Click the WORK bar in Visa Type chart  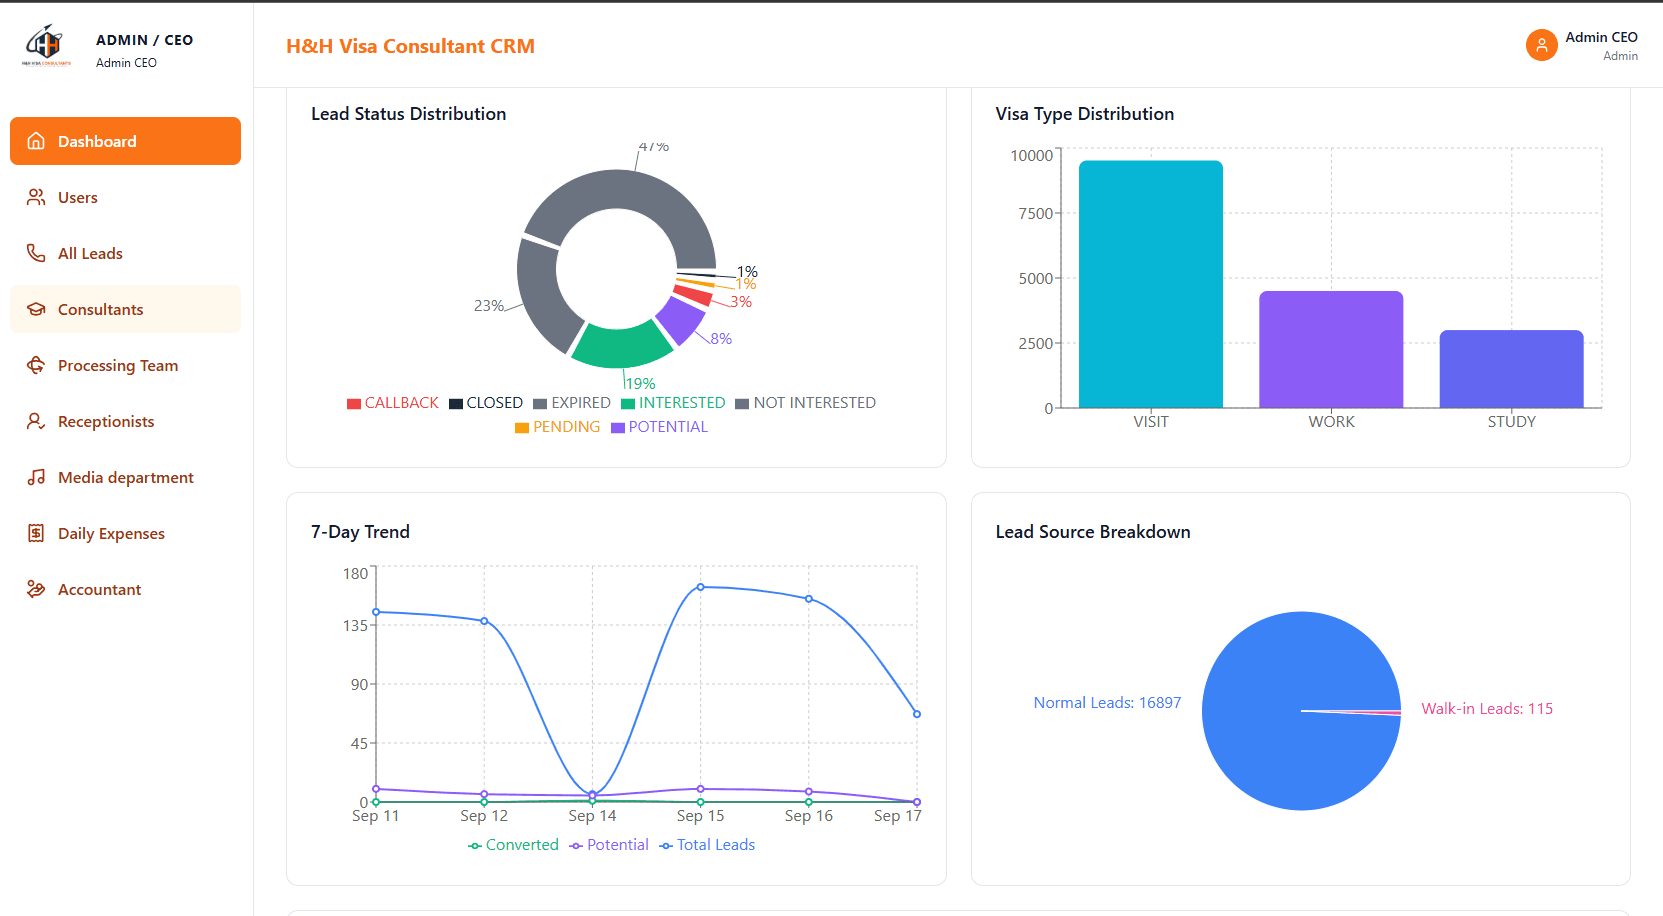coord(1331,349)
